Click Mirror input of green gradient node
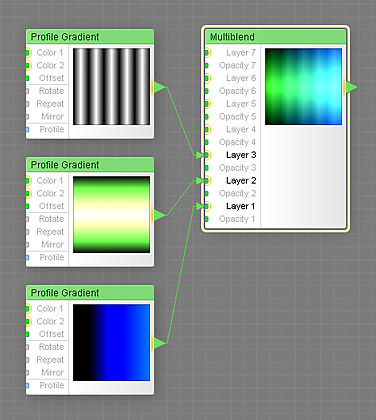 28,245
